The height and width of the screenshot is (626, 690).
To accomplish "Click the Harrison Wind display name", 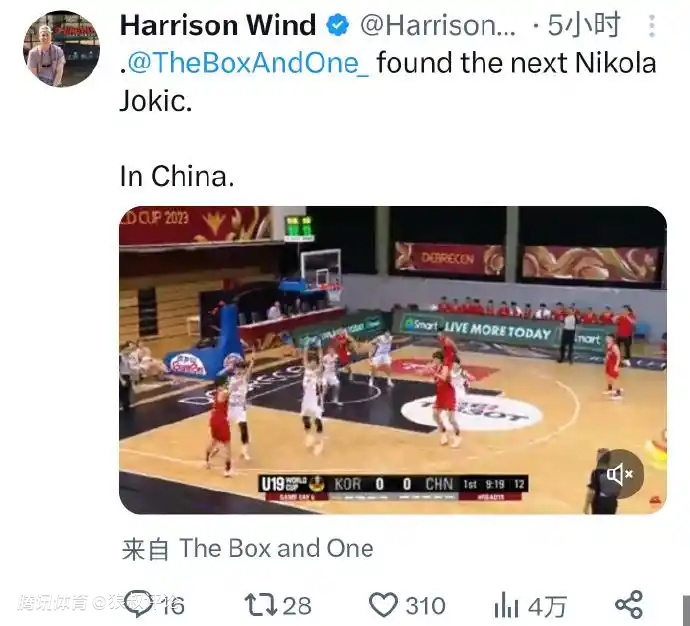I will [x=218, y=25].
